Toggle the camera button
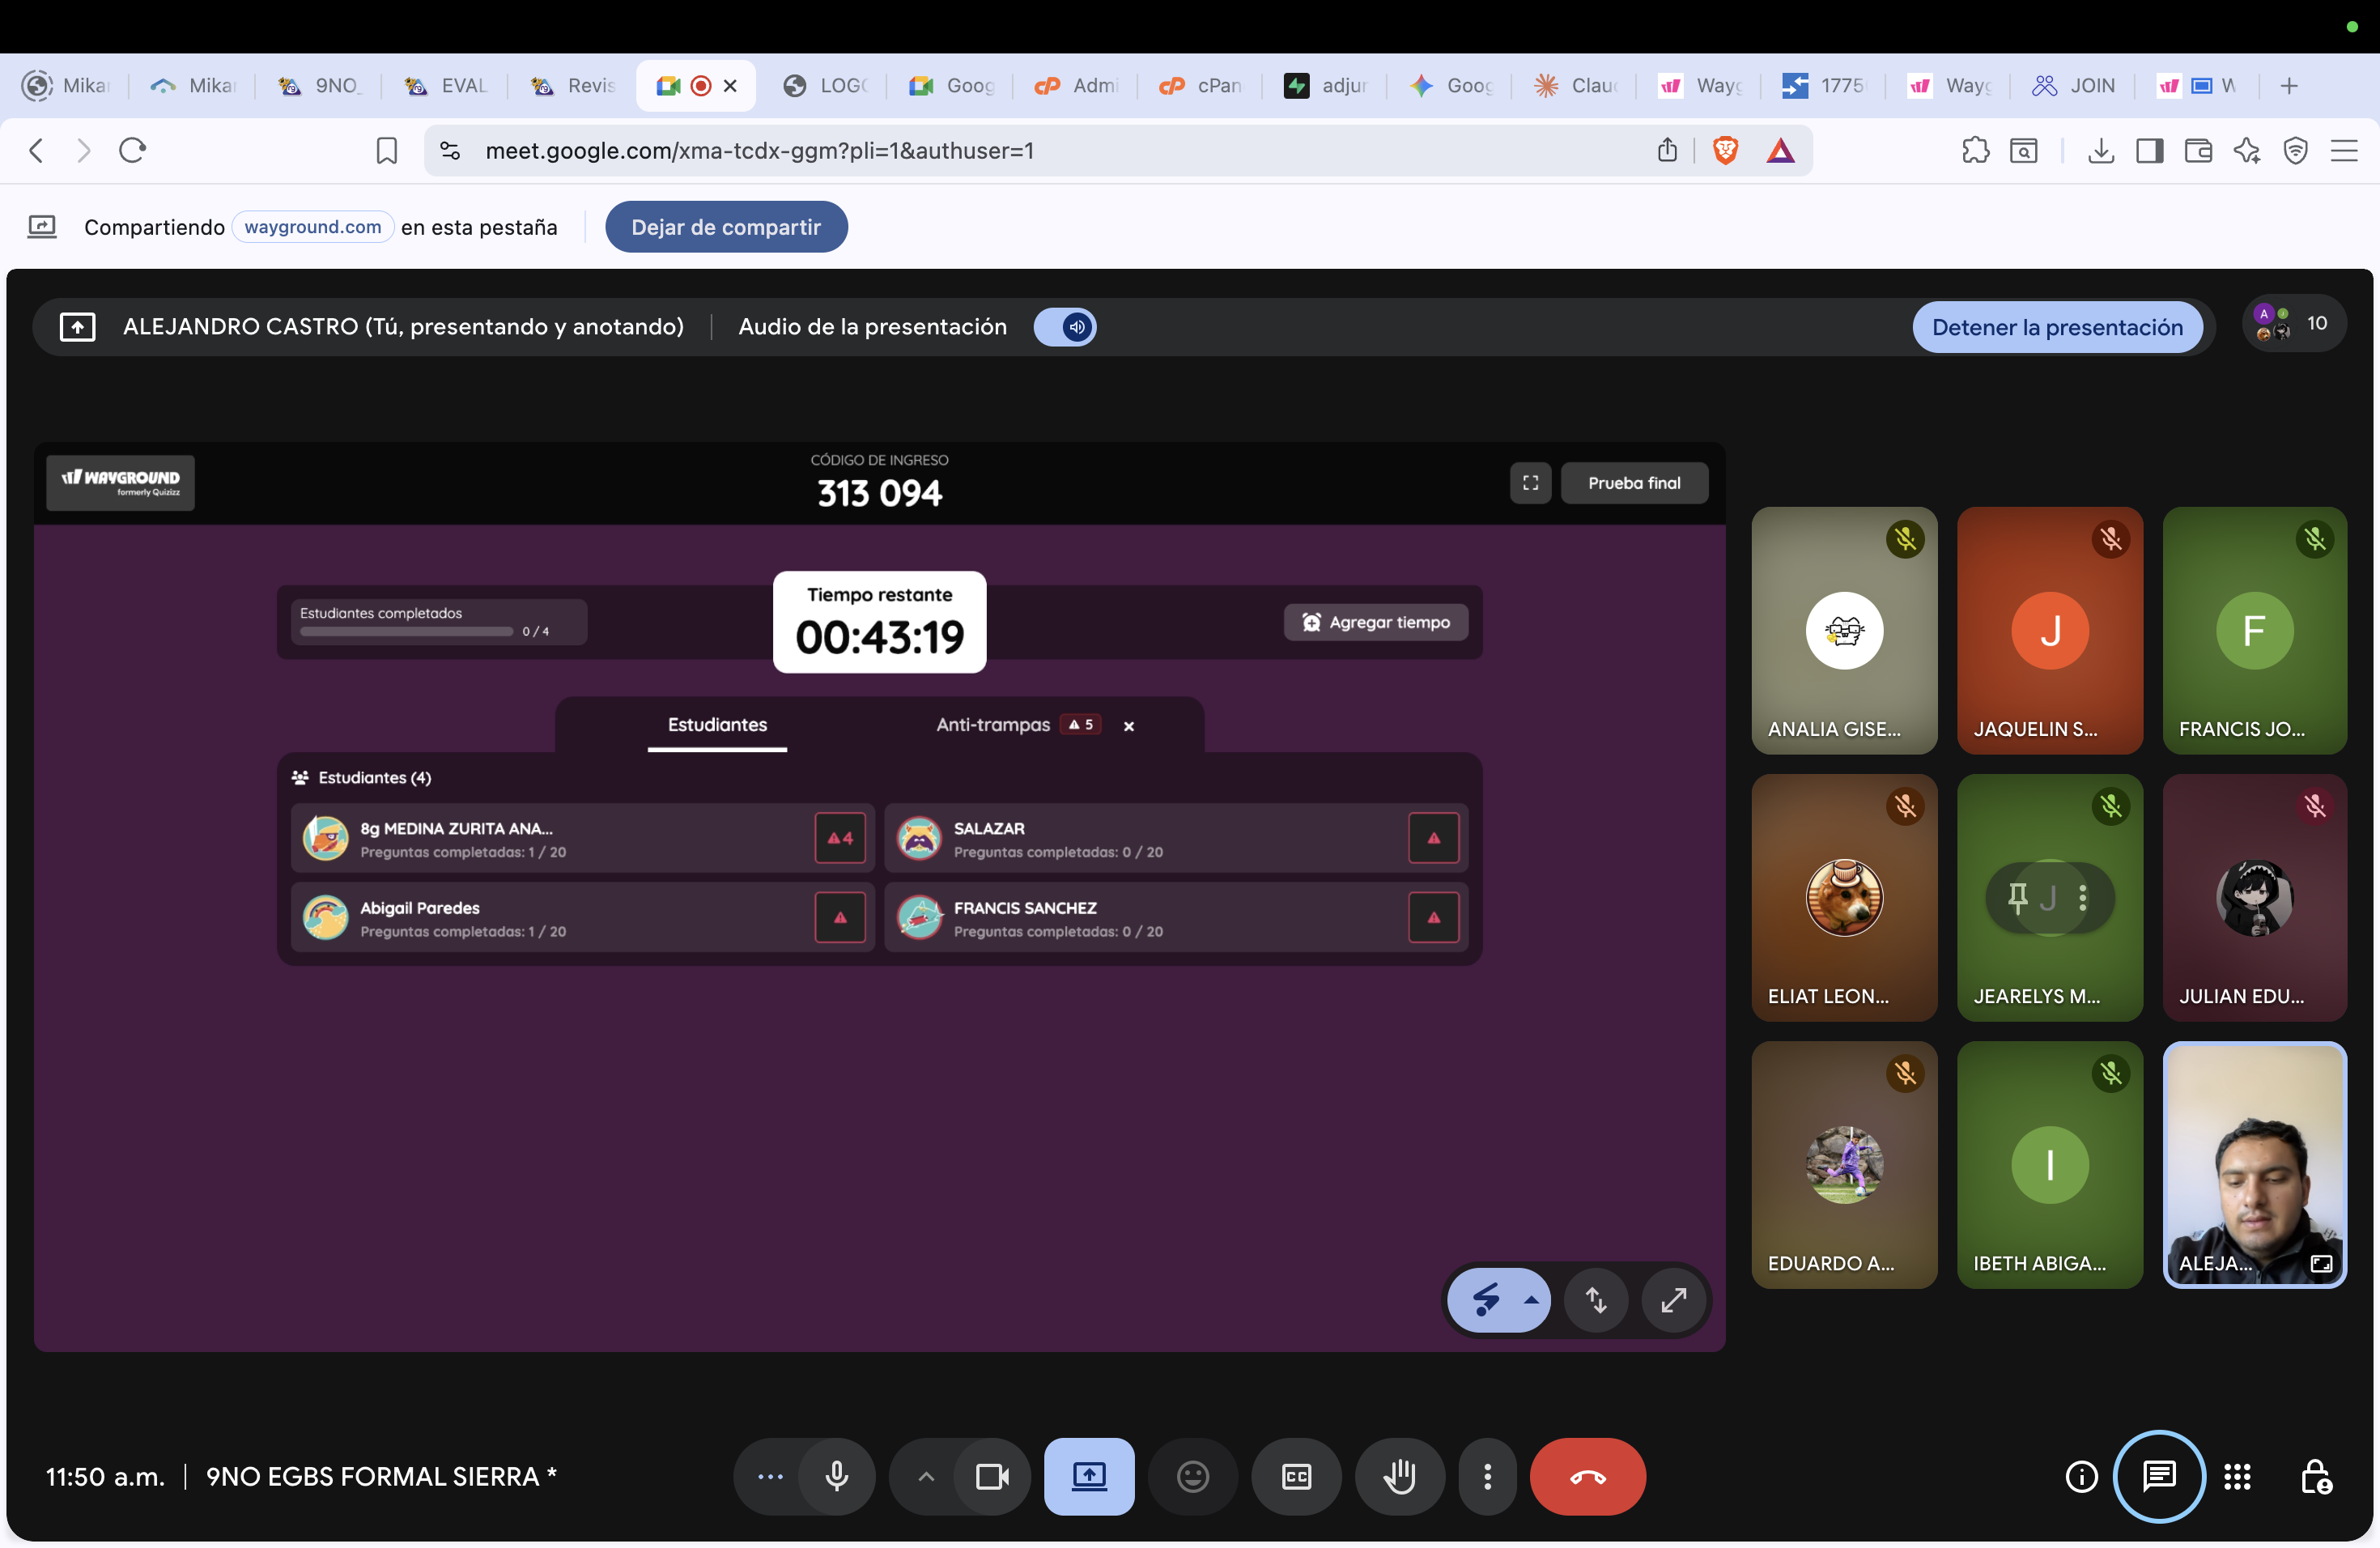The height and width of the screenshot is (1548, 2380). 991,1476
